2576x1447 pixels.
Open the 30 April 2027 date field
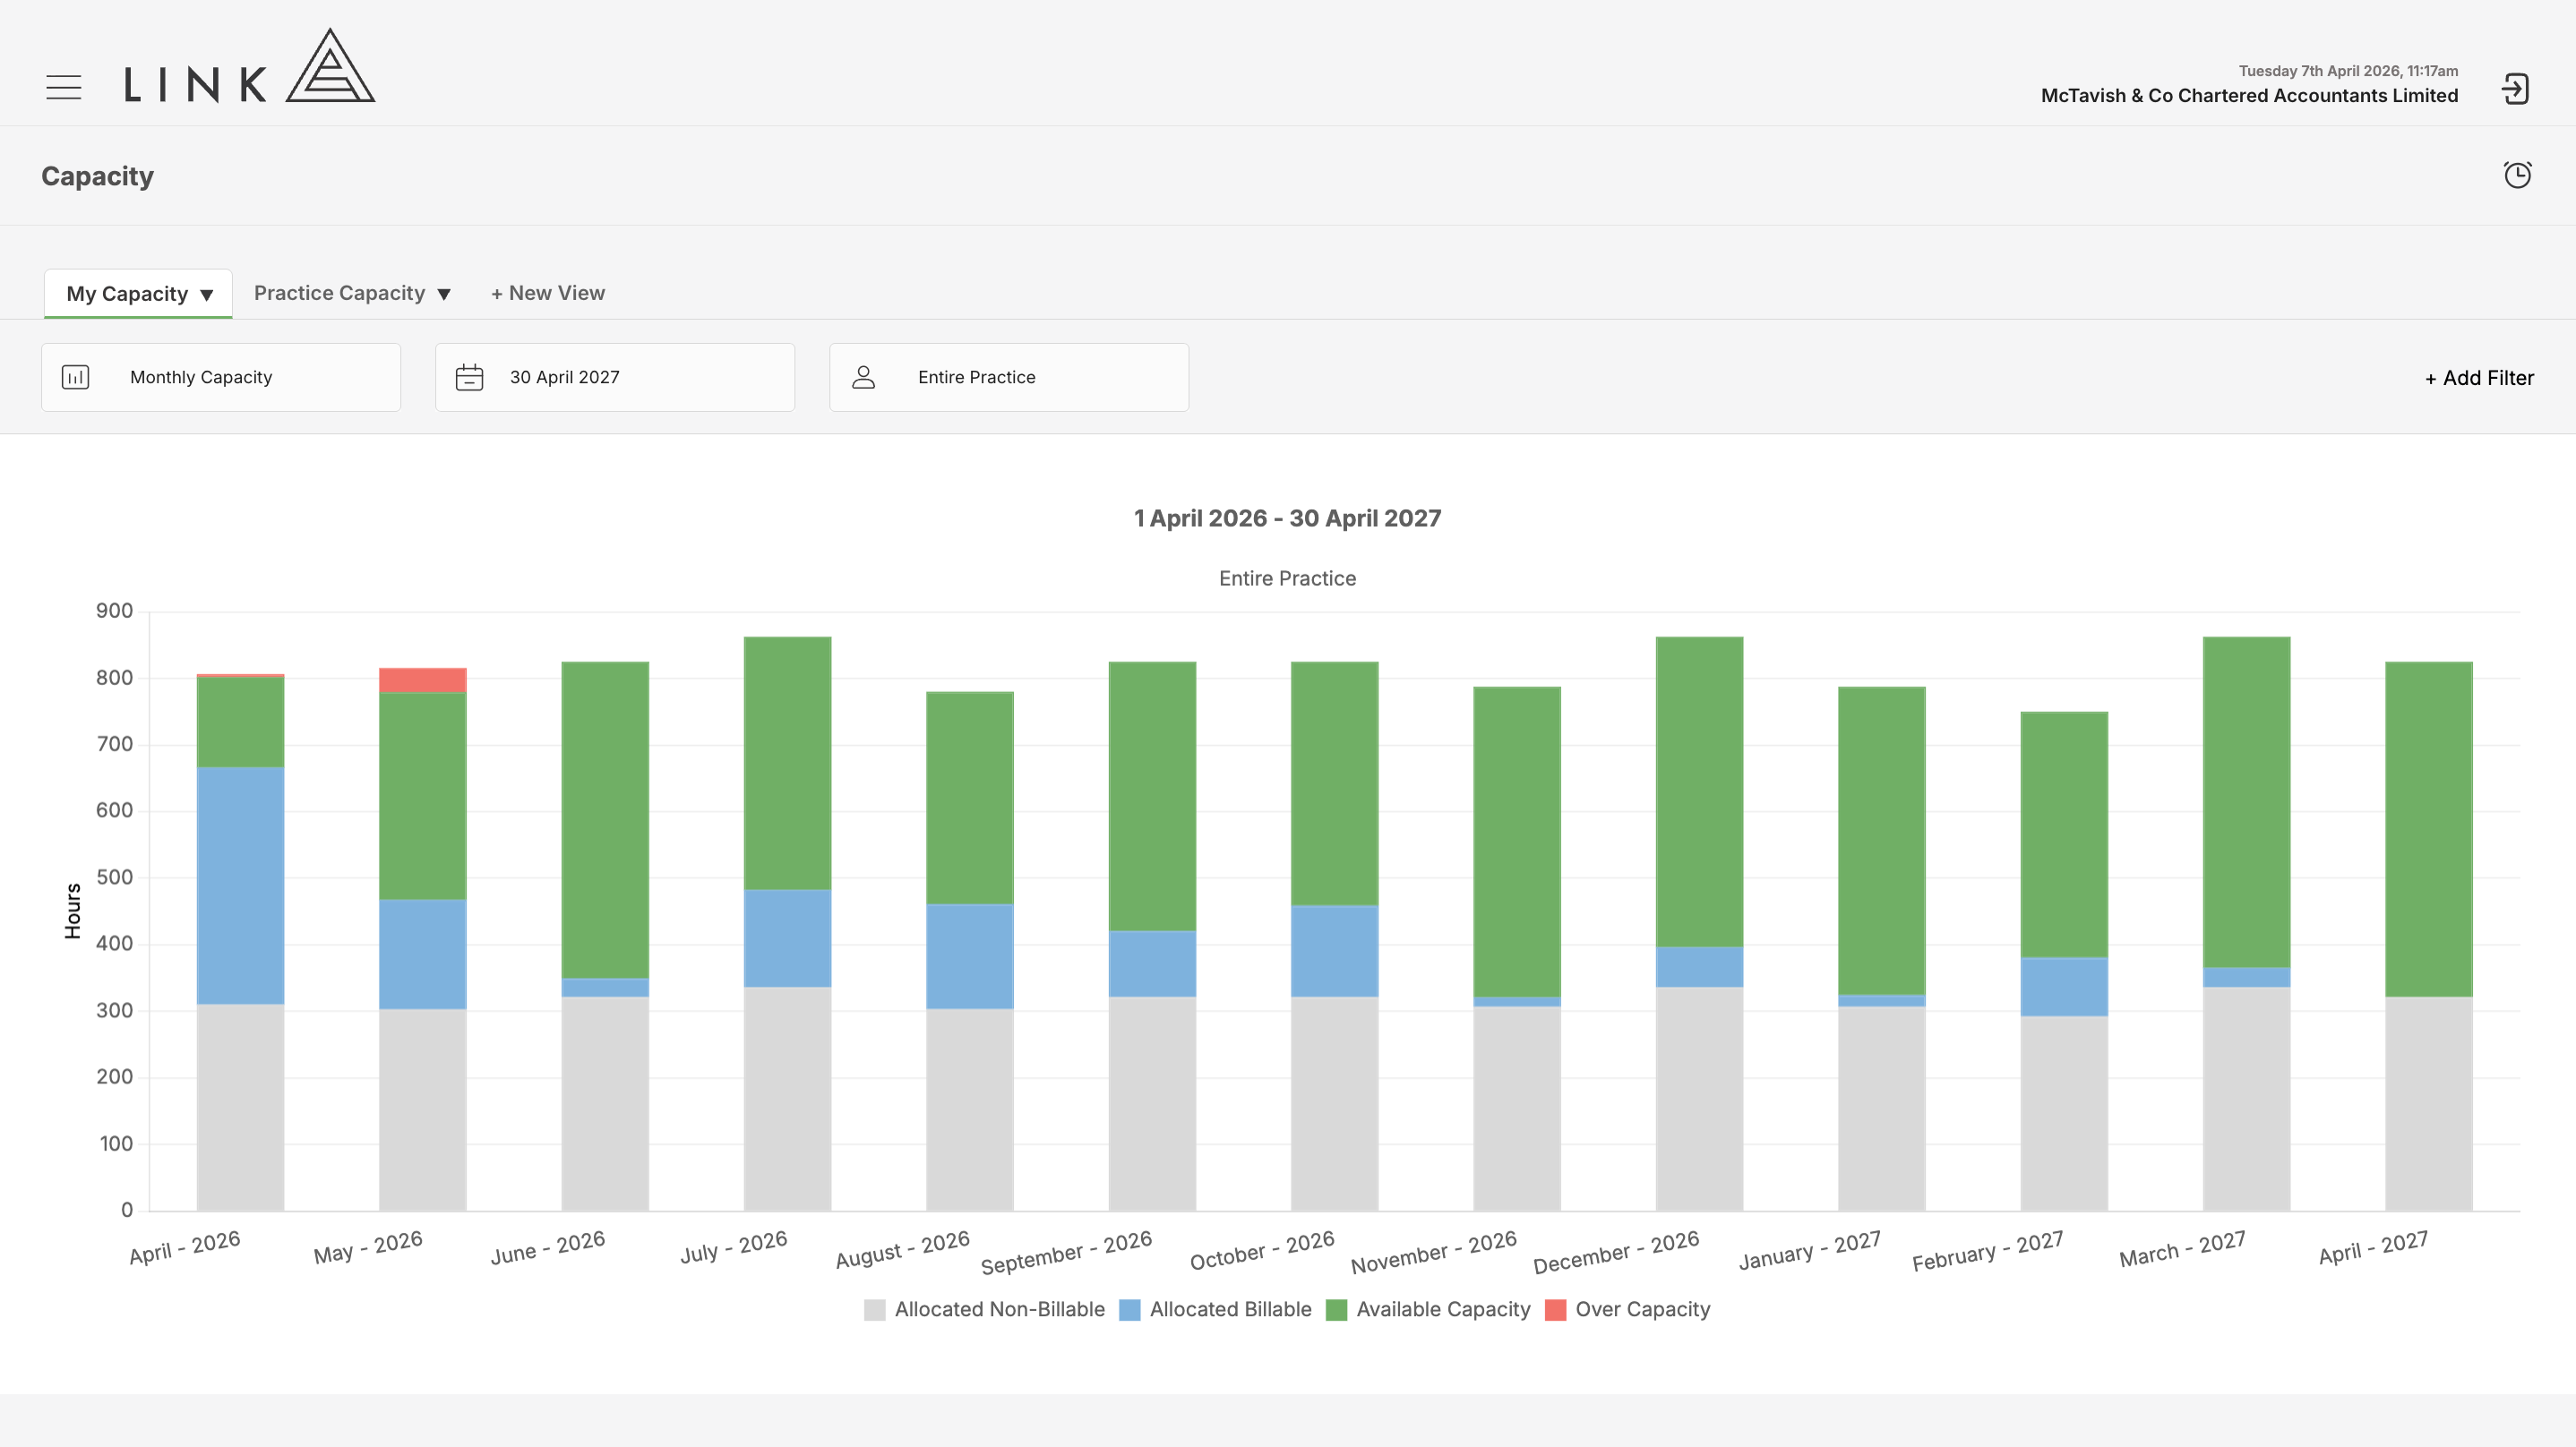point(615,377)
